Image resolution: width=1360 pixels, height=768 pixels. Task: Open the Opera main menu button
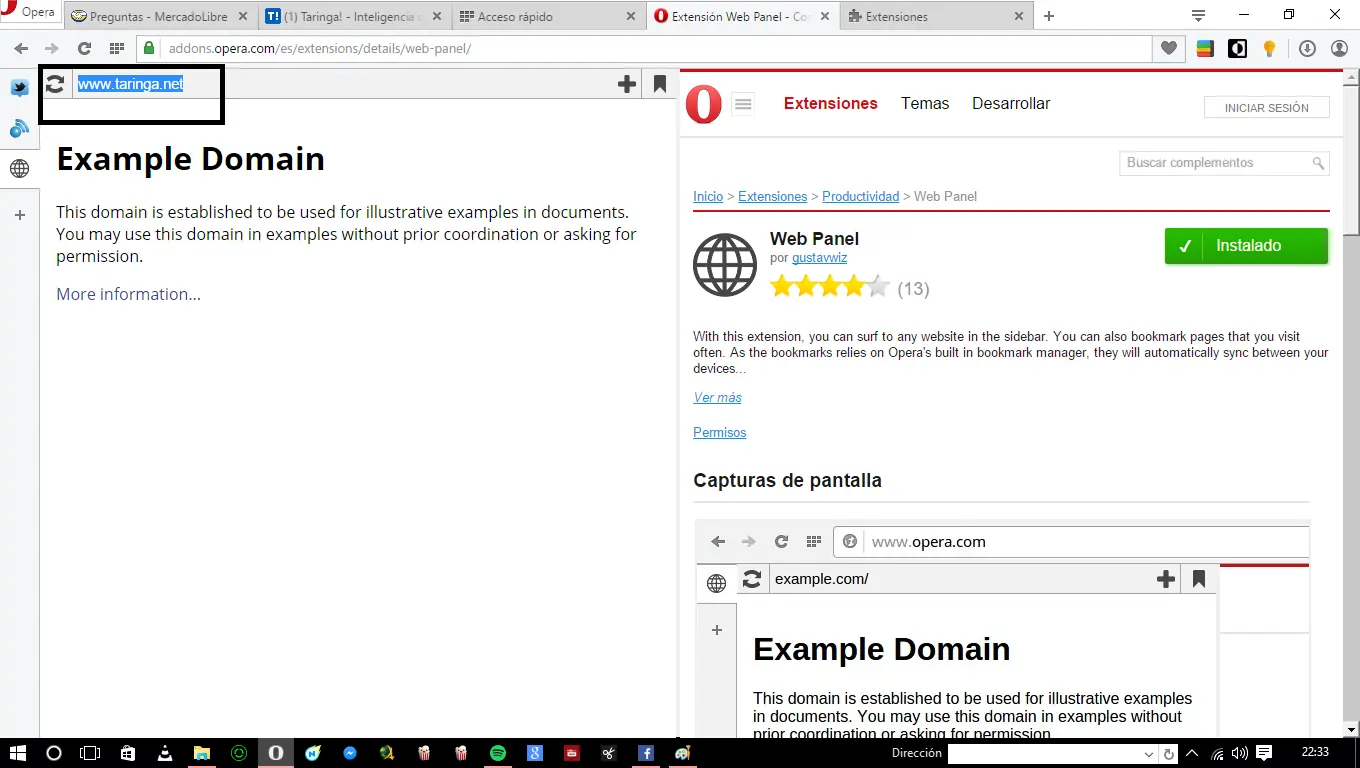[30, 14]
